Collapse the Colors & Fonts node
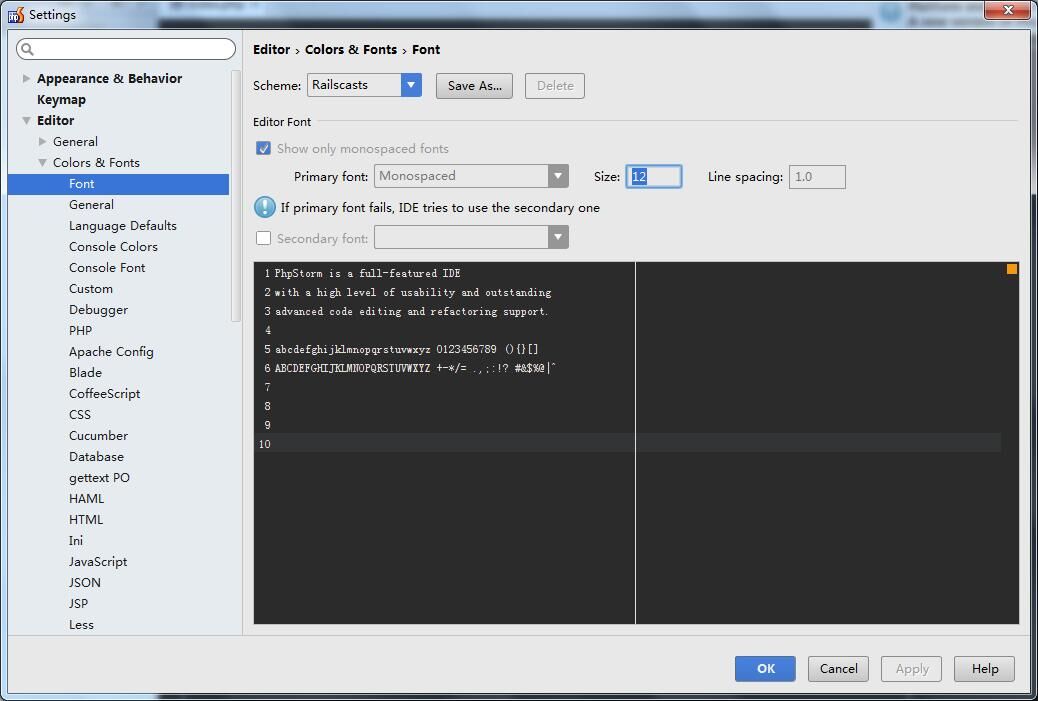The width and height of the screenshot is (1038, 701). pos(42,163)
